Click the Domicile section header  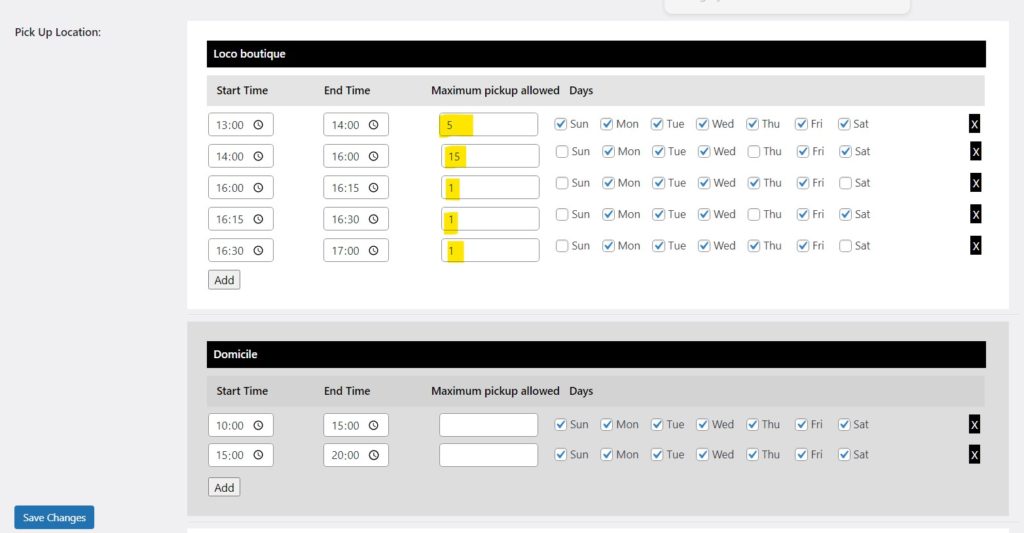[596, 354]
